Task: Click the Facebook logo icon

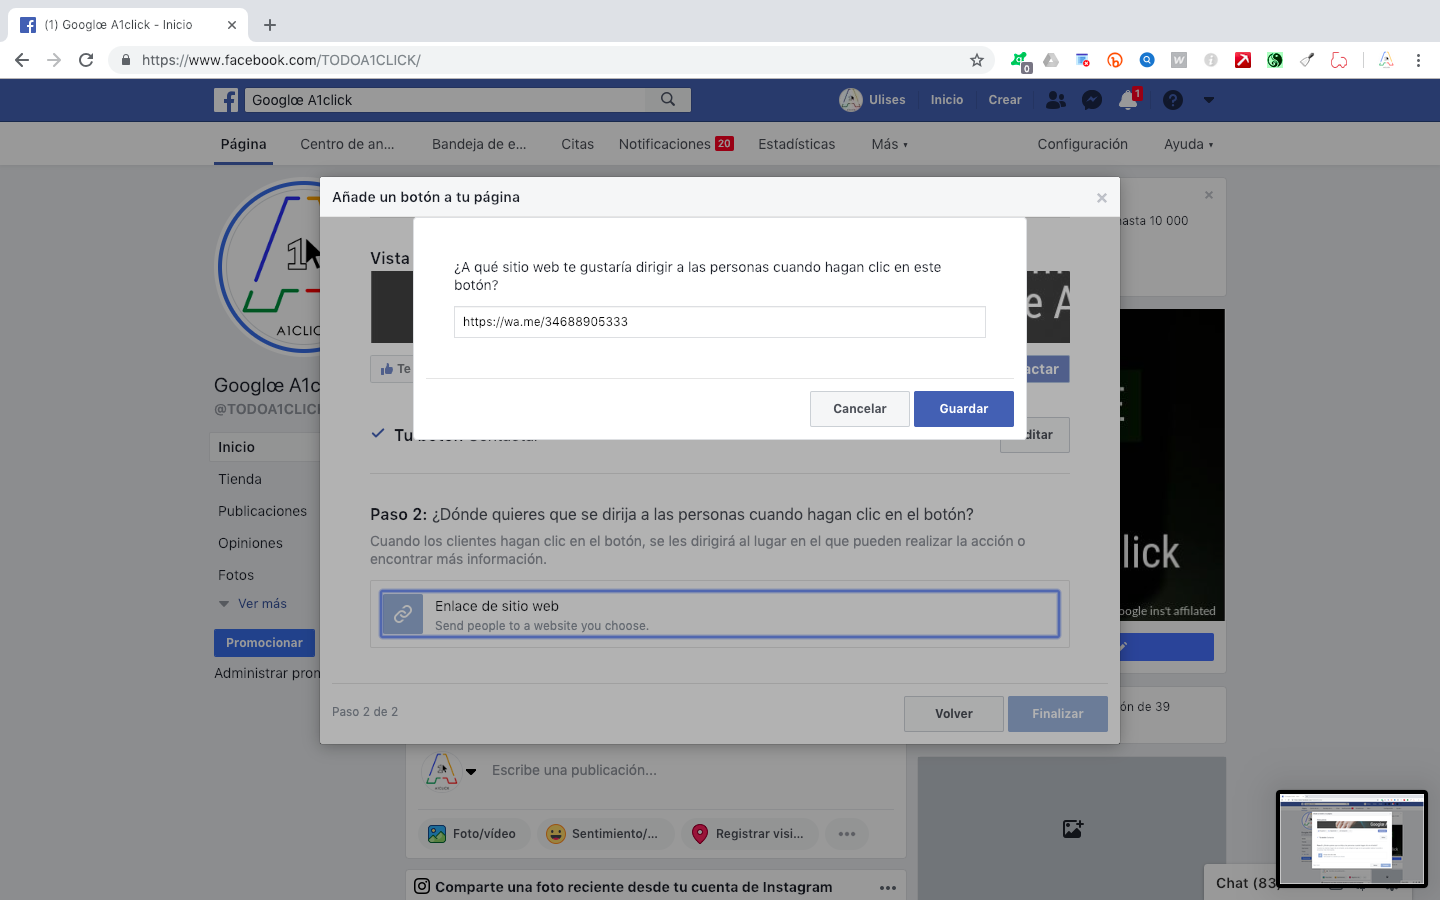Action: (x=226, y=100)
